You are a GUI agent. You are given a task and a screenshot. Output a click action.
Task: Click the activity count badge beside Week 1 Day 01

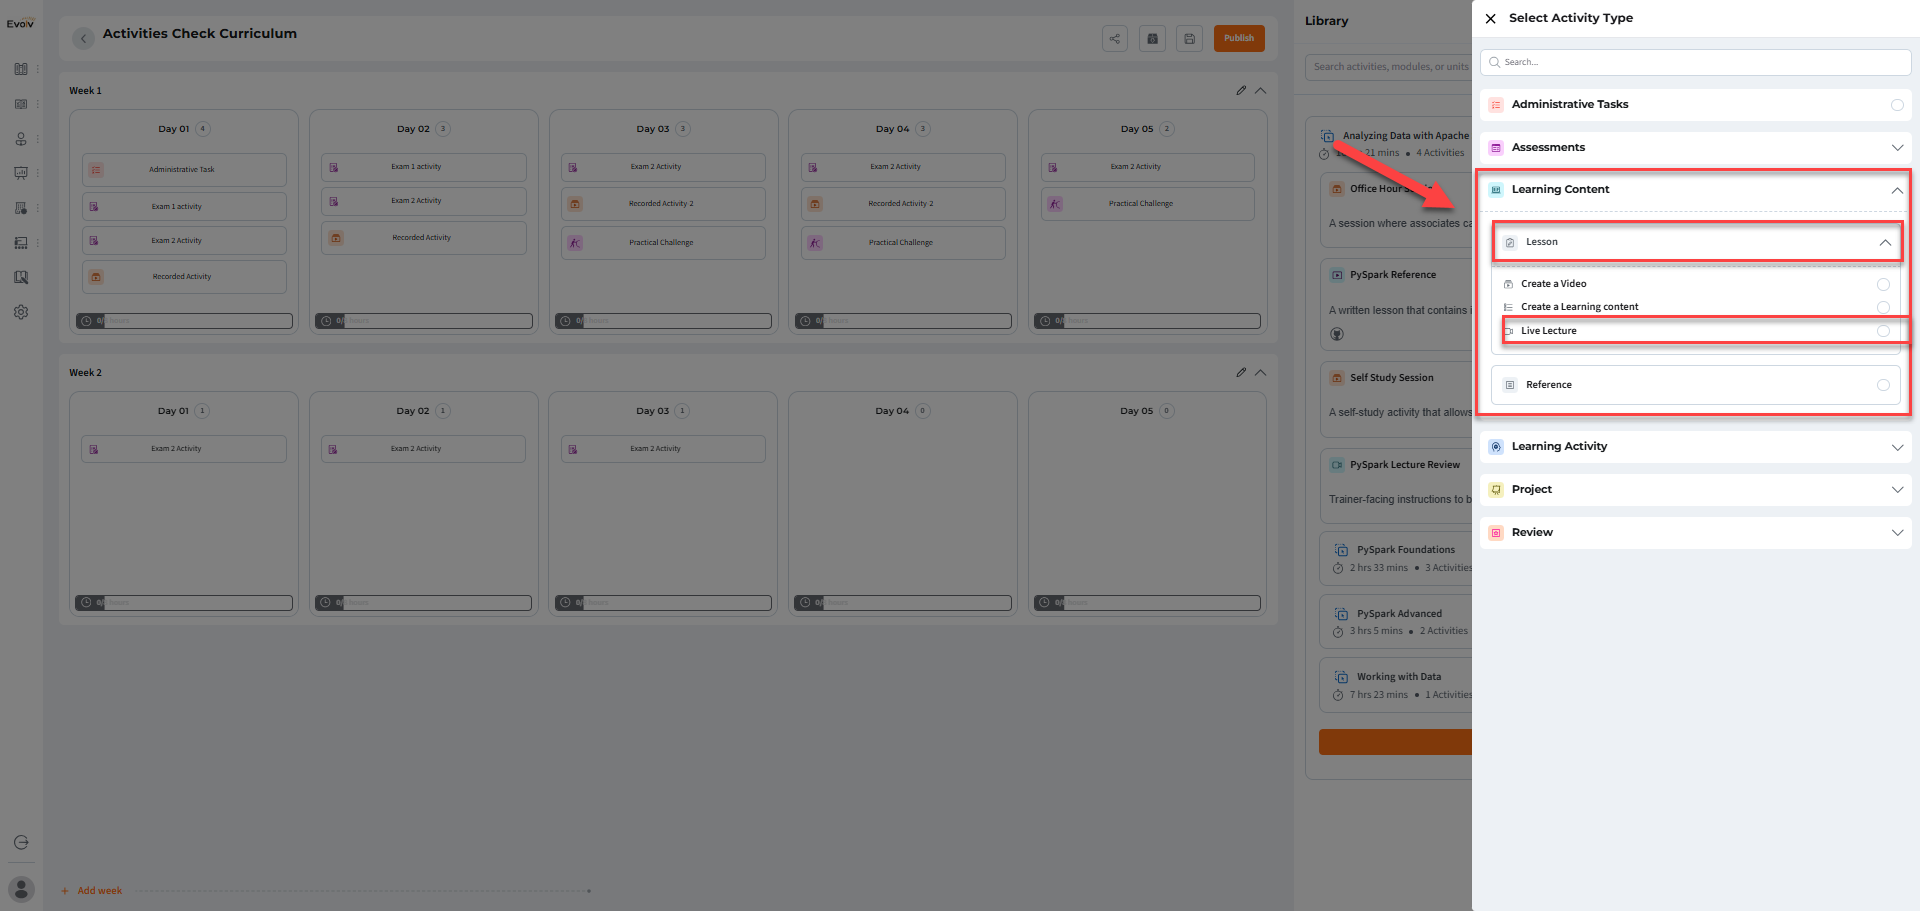pos(203,129)
